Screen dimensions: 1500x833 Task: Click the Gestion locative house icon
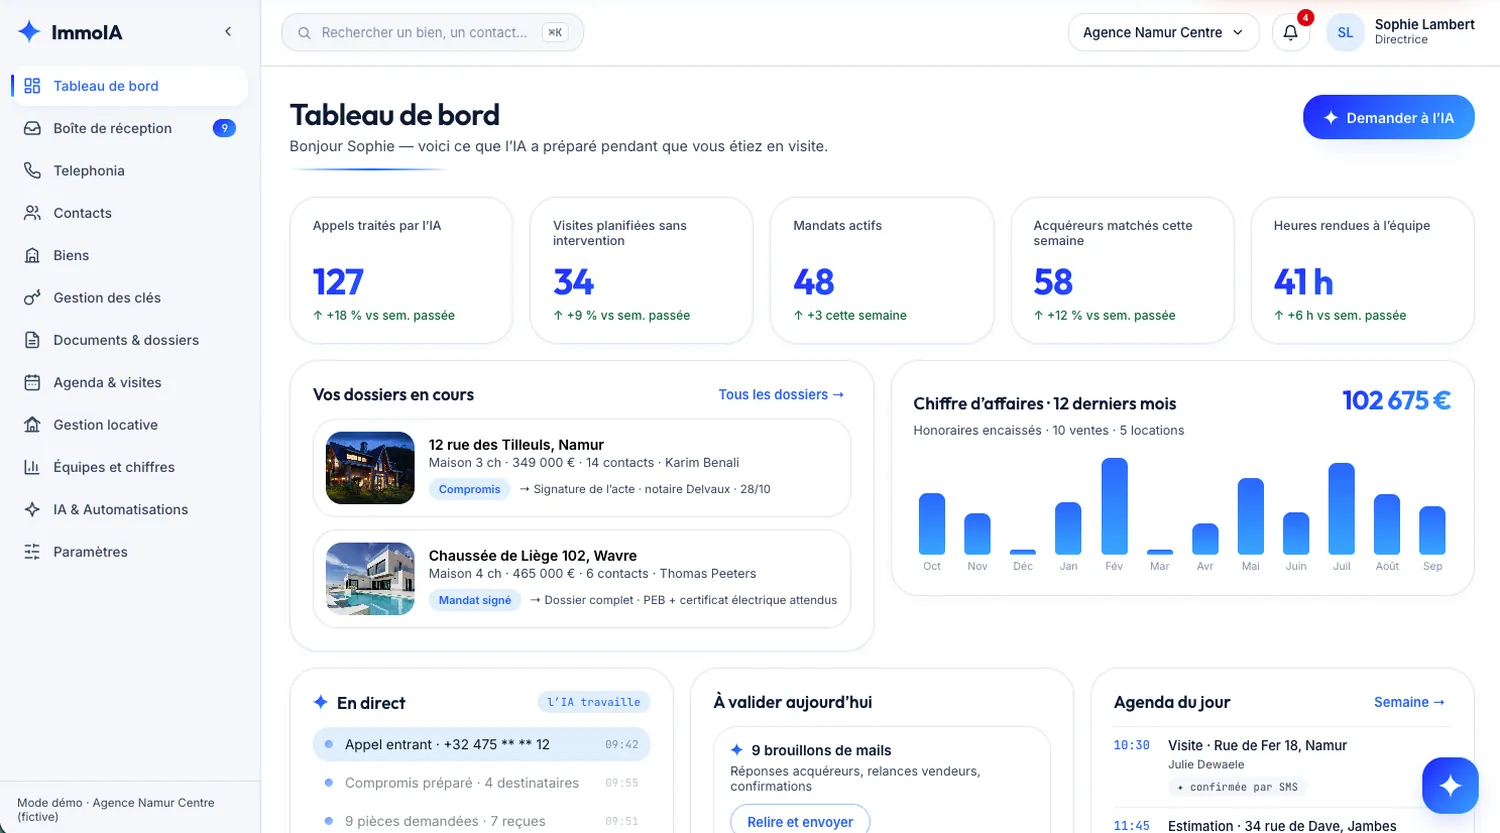pos(32,425)
